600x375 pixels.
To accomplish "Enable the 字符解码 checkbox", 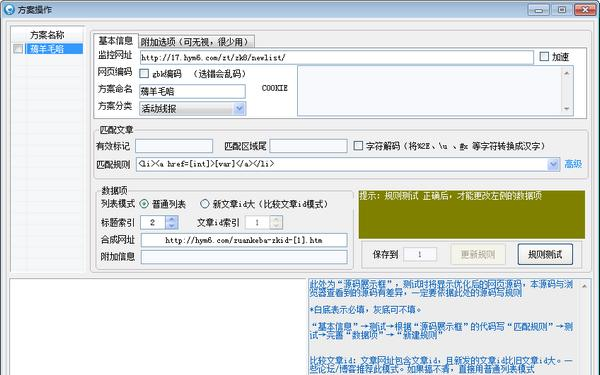I will [x=358, y=146].
